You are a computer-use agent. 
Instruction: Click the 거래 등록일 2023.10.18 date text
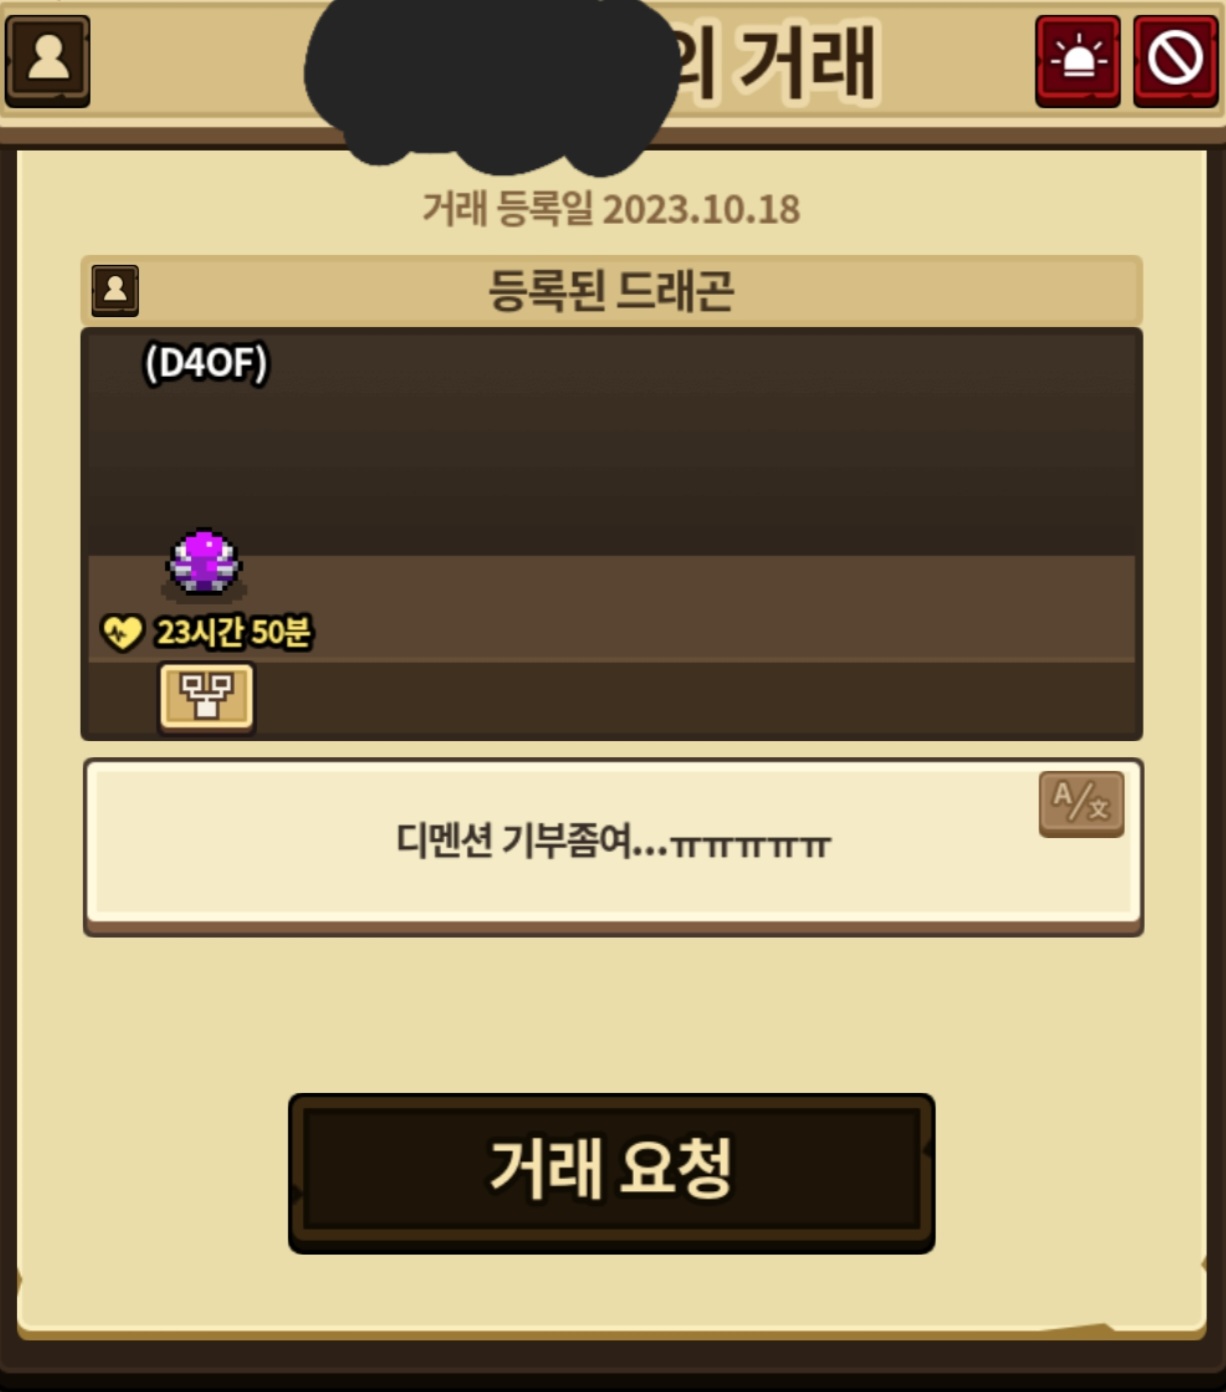(x=611, y=209)
